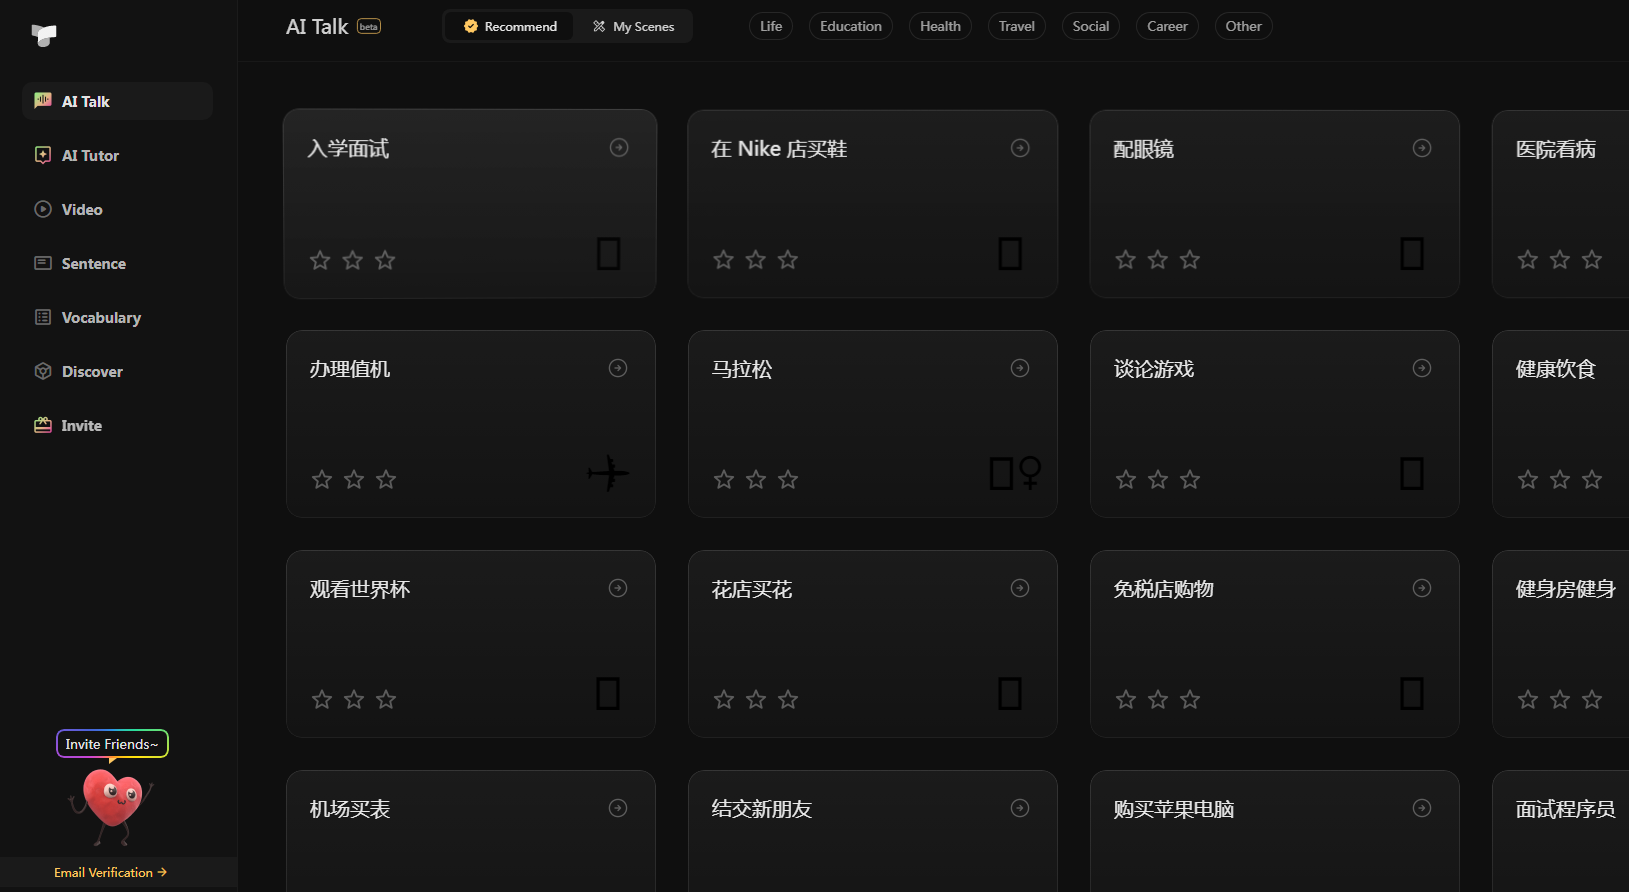This screenshot has height=892, width=1629.
Task: Click arrow icon on 免税店购物 card
Action: (1422, 588)
